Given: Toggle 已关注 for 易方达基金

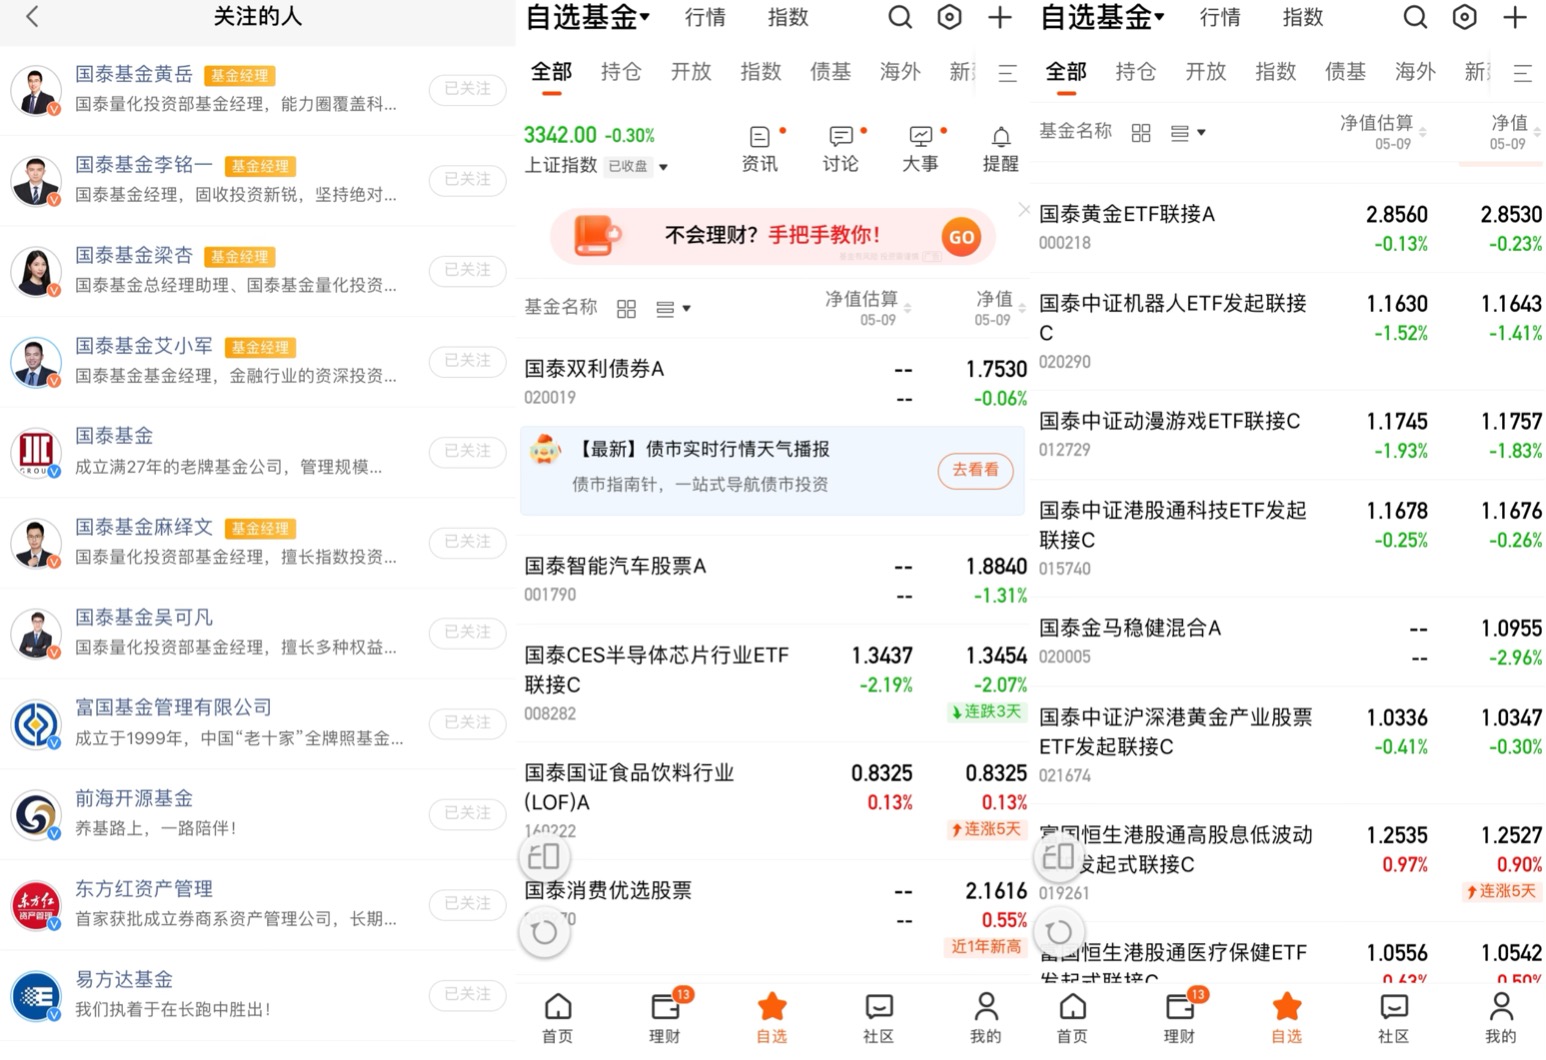Looking at the screenshot, I should coord(467,994).
